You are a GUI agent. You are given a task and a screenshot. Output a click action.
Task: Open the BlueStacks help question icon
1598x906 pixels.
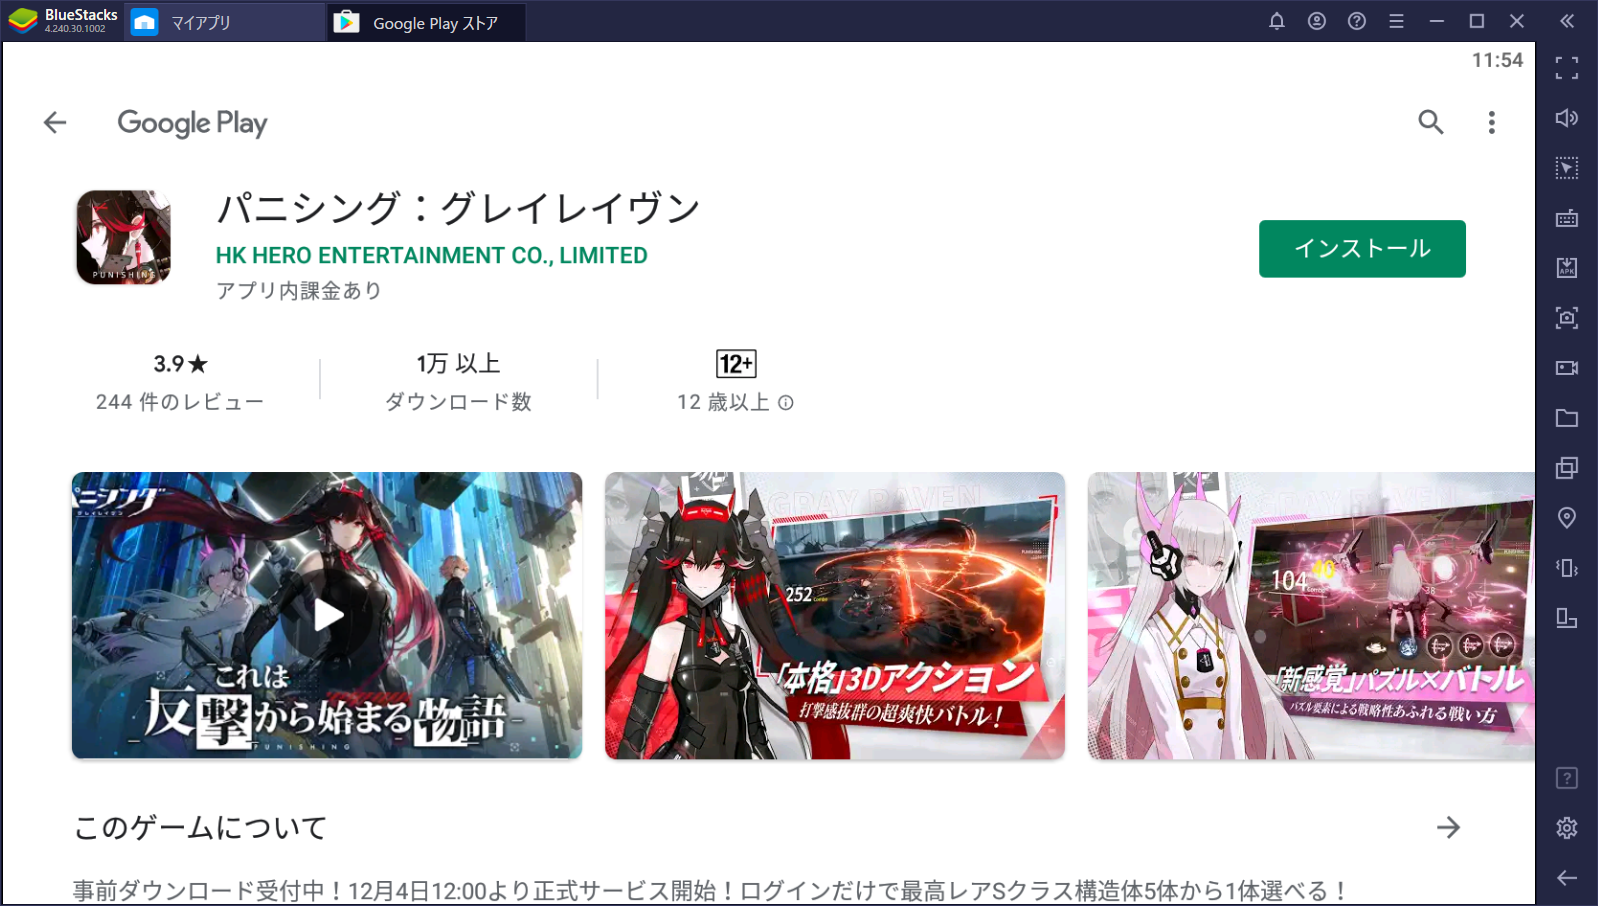pyautogui.click(x=1357, y=21)
